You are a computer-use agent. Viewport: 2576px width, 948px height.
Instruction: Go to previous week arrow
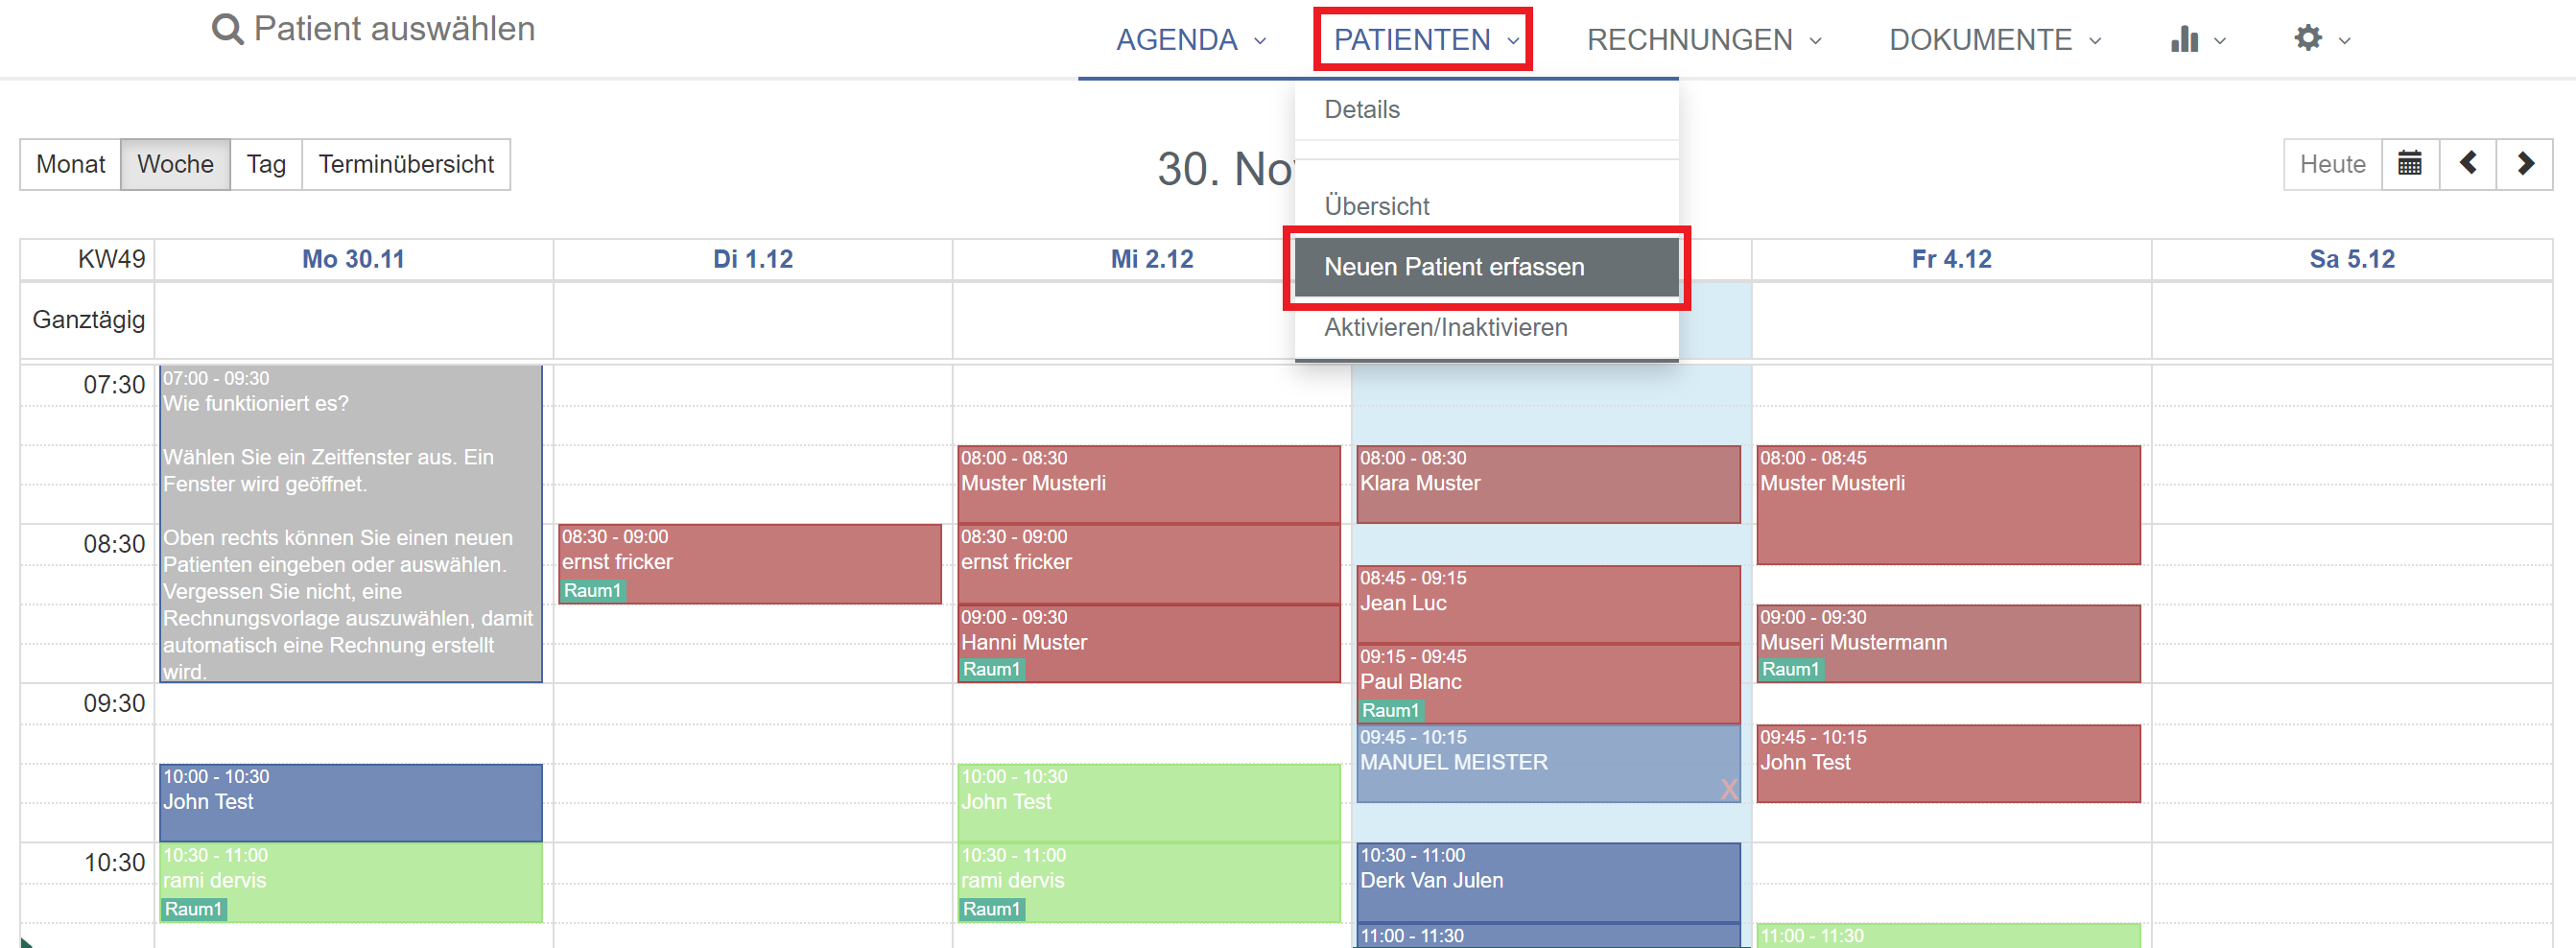point(2468,164)
